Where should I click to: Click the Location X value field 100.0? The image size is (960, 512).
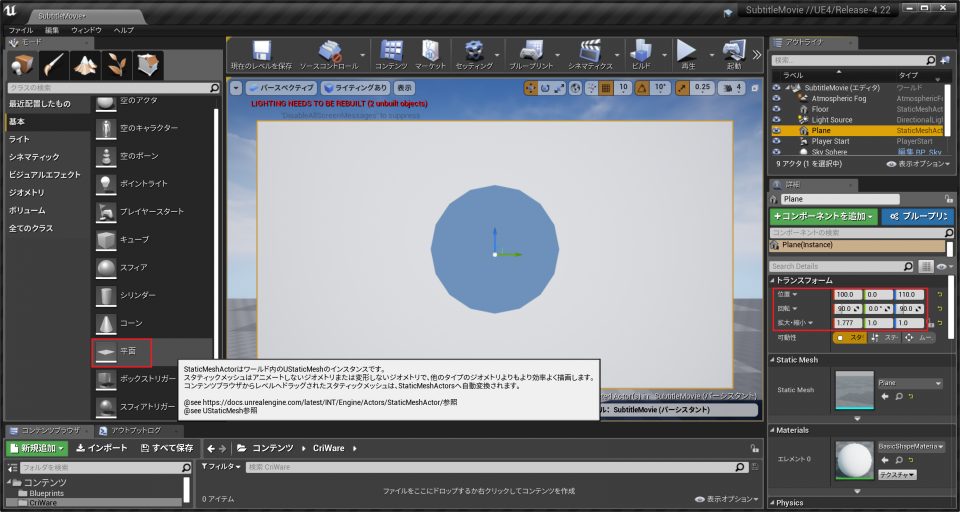click(847, 295)
